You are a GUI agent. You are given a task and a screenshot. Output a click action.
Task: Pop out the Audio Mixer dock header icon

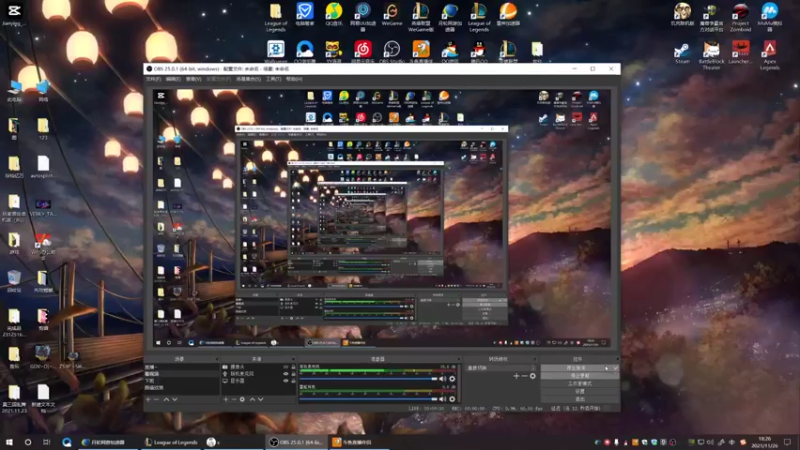pyautogui.click(x=458, y=359)
